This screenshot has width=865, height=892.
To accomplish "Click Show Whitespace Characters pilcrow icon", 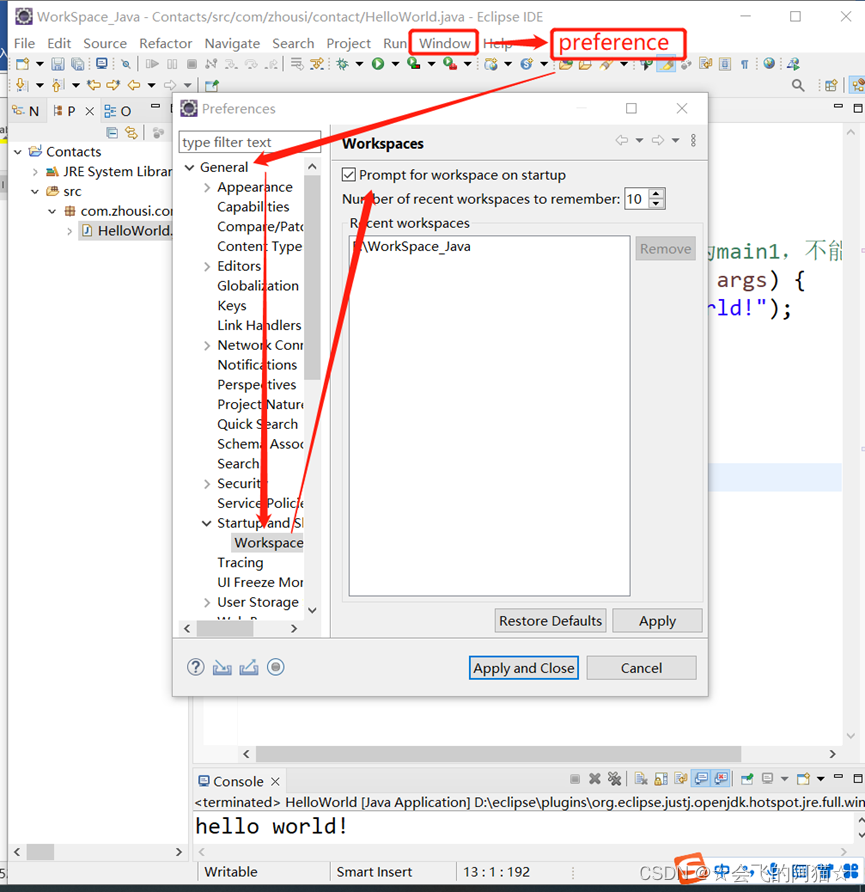I will click(x=744, y=64).
